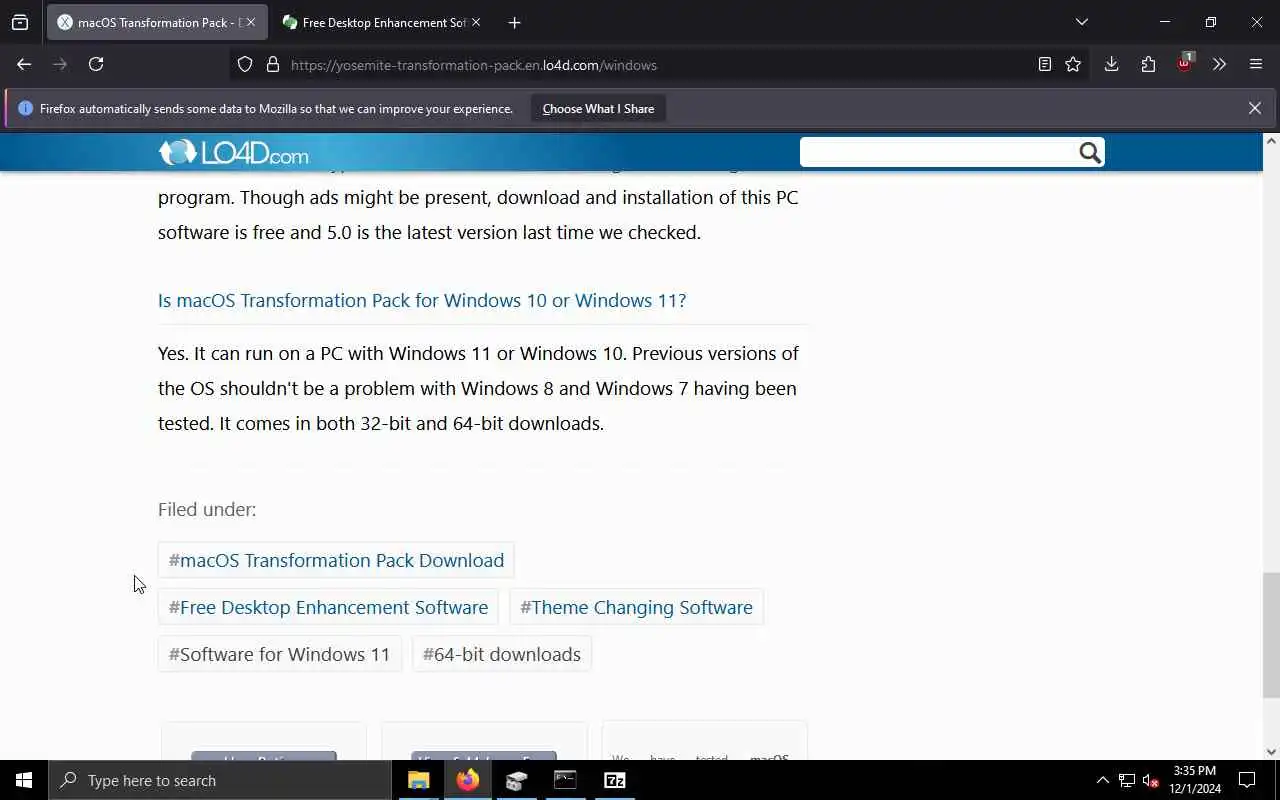Click Choose What I Share button
This screenshot has height=800, width=1280.
[x=598, y=109]
